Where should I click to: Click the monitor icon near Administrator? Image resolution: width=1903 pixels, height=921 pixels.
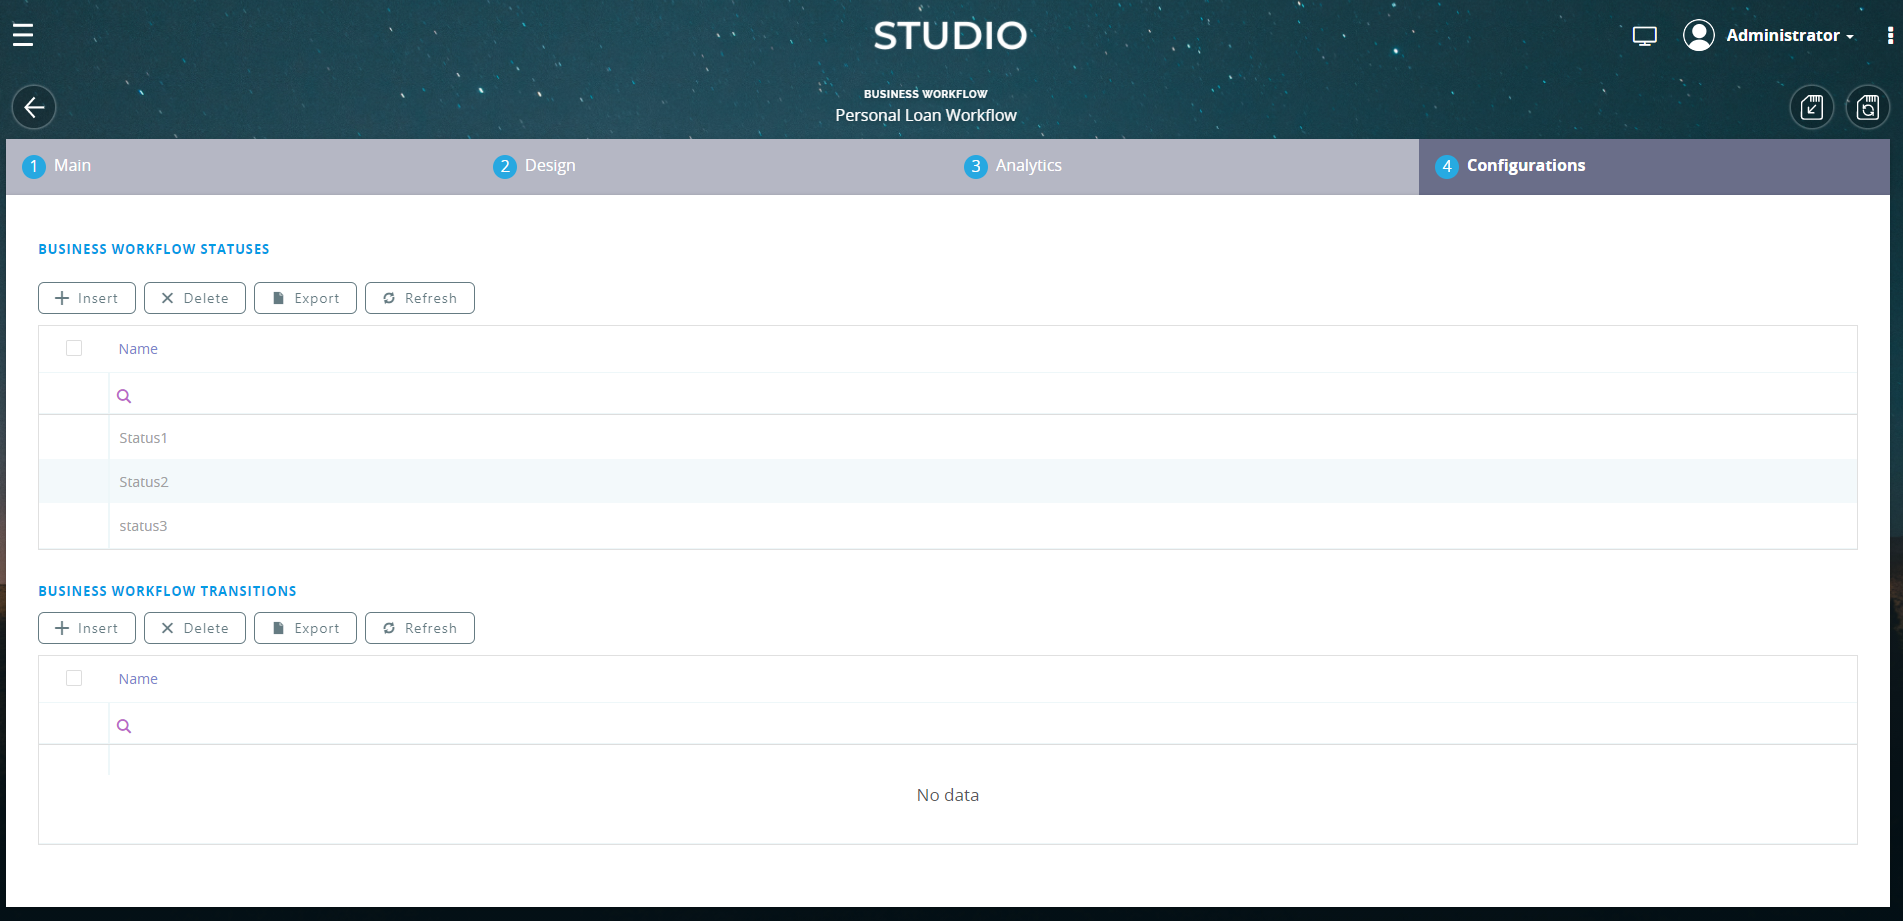[1644, 34]
